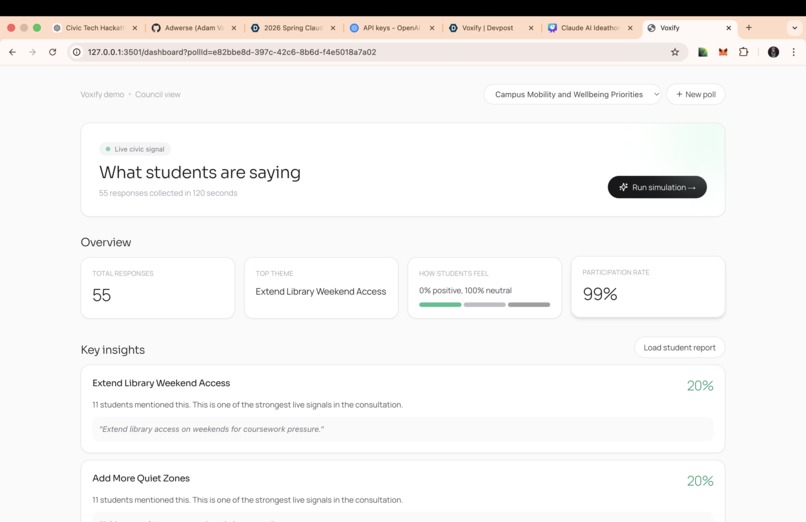Reload the Voxify dashboard page

52,52
